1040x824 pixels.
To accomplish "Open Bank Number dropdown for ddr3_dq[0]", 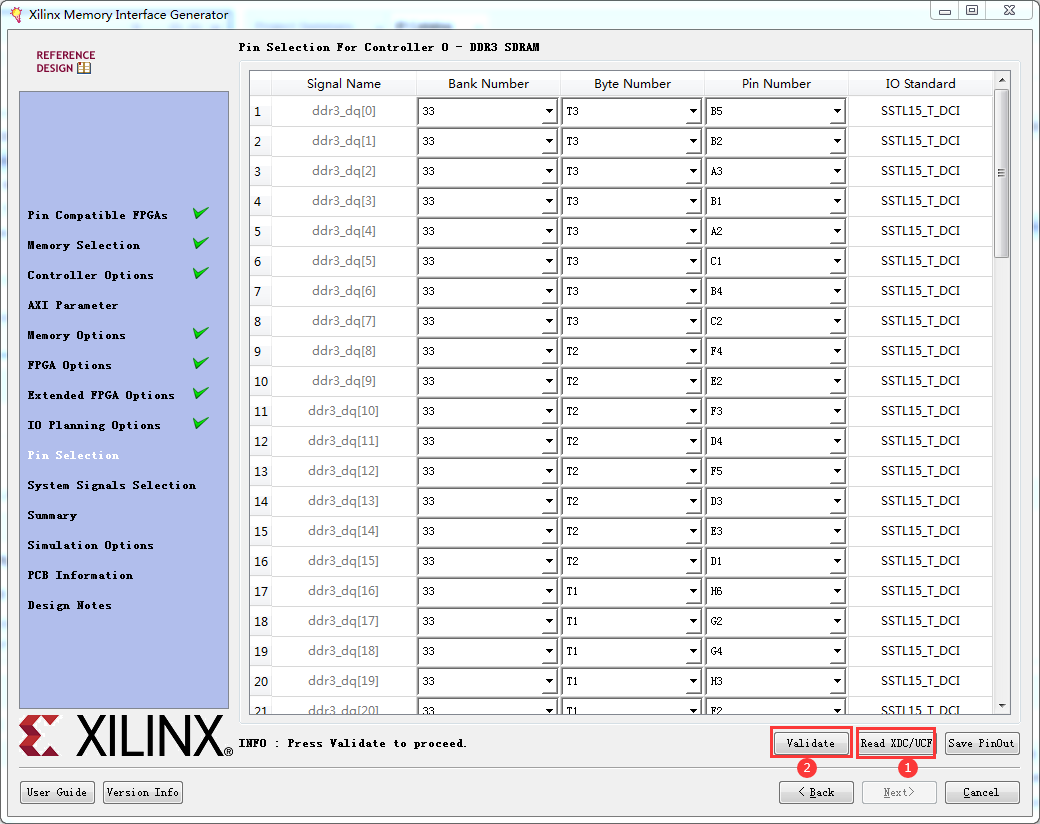I will point(550,111).
